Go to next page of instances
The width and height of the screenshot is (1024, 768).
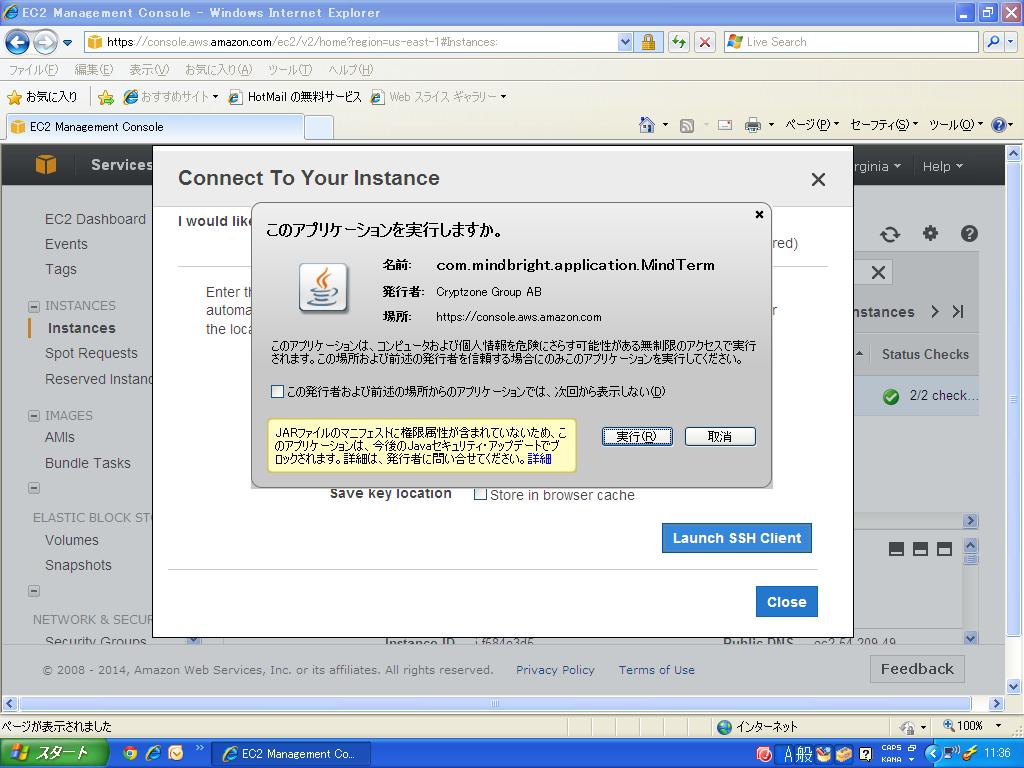(935, 312)
